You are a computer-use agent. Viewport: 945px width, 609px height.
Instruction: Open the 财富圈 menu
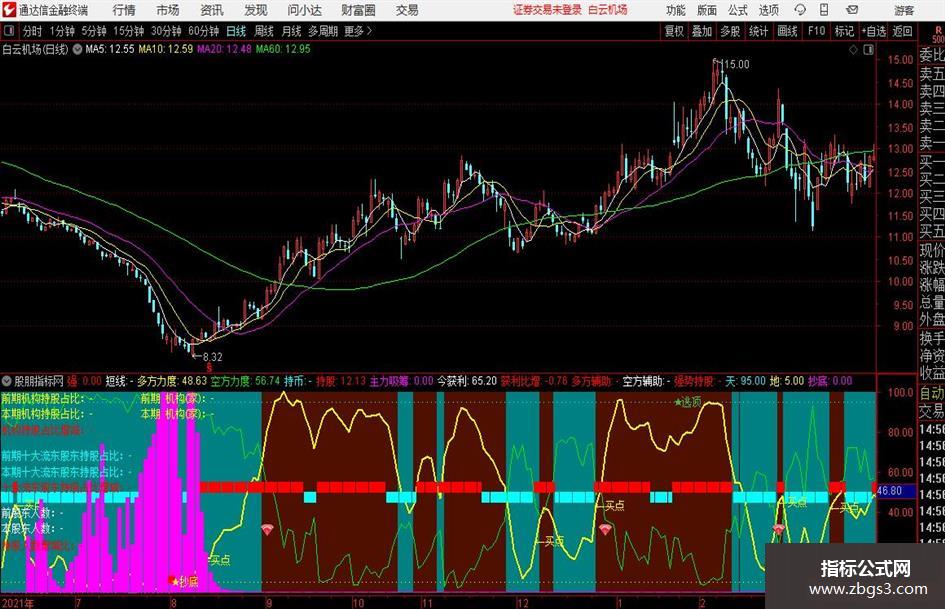358,10
